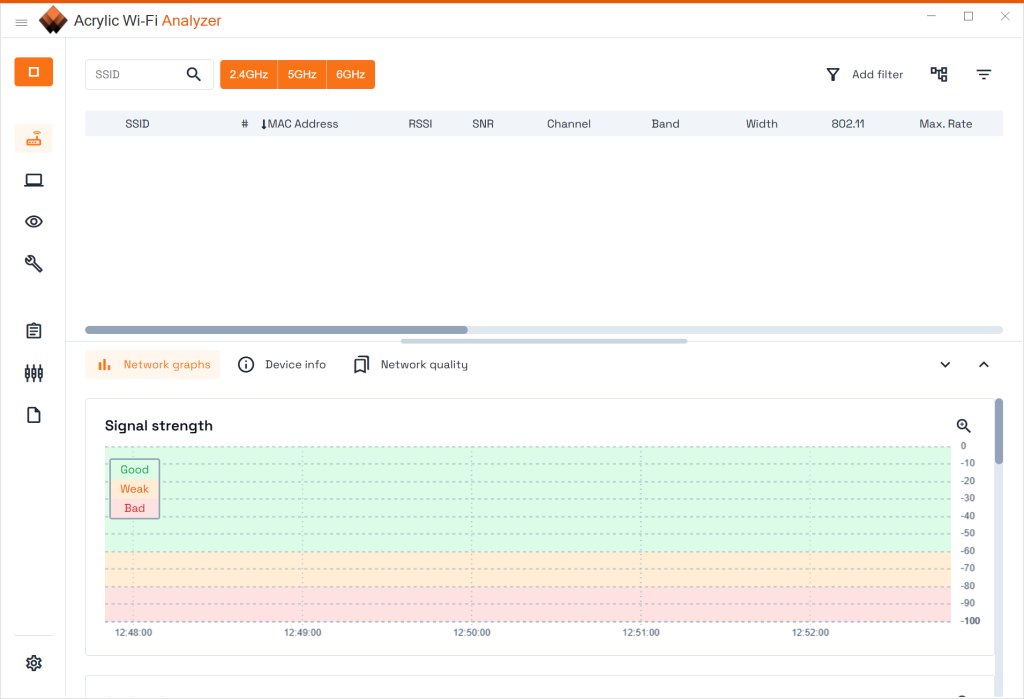The image size is (1024, 699).
Task: Toggle the 5GHz band filter
Action: (x=302, y=74)
